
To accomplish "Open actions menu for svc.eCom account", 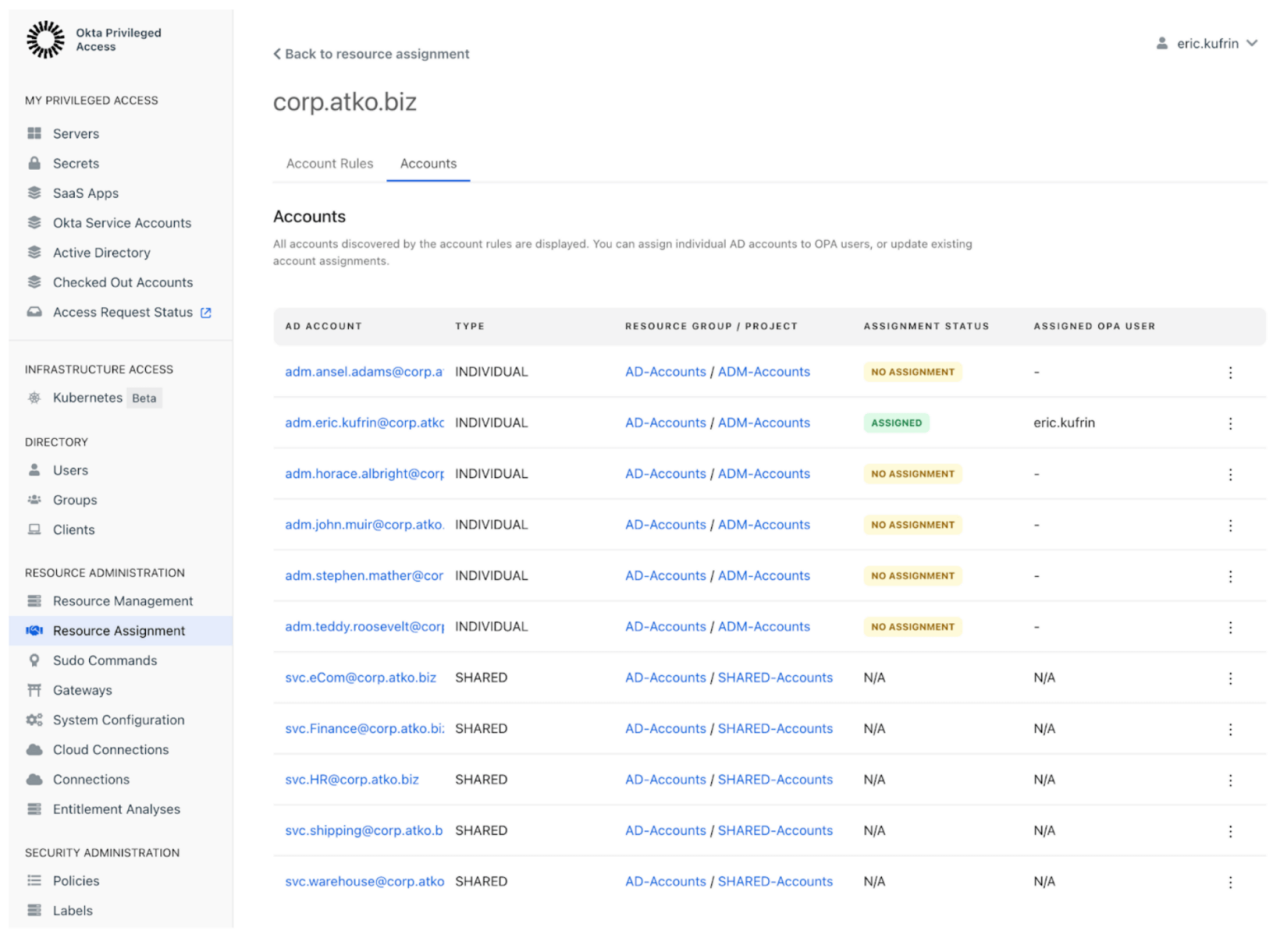I will point(1229,677).
